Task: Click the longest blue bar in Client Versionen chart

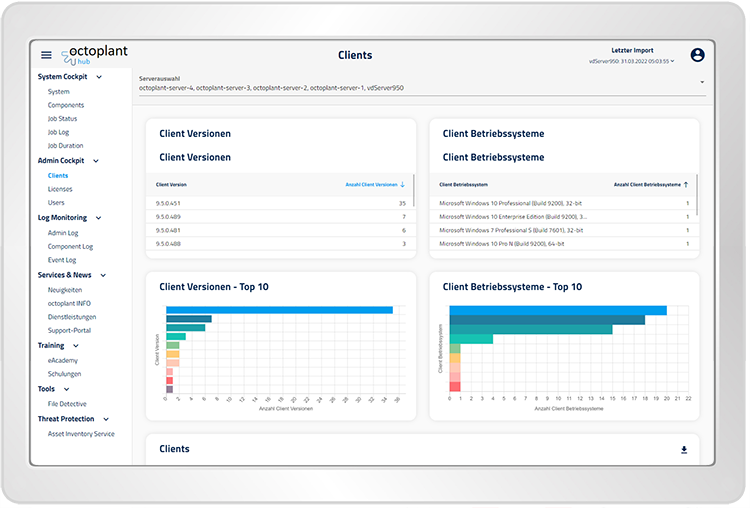Action: (x=279, y=310)
